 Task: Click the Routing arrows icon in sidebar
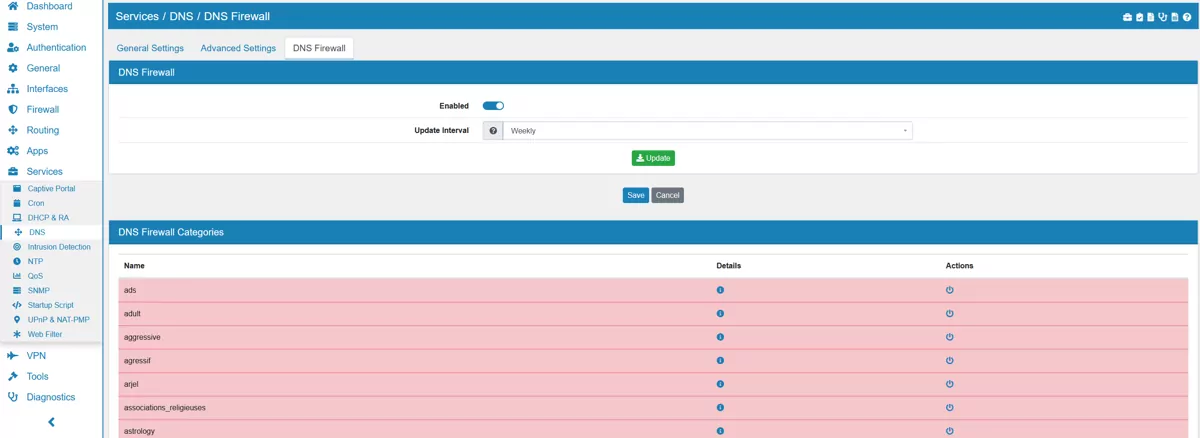pyautogui.click(x=13, y=130)
